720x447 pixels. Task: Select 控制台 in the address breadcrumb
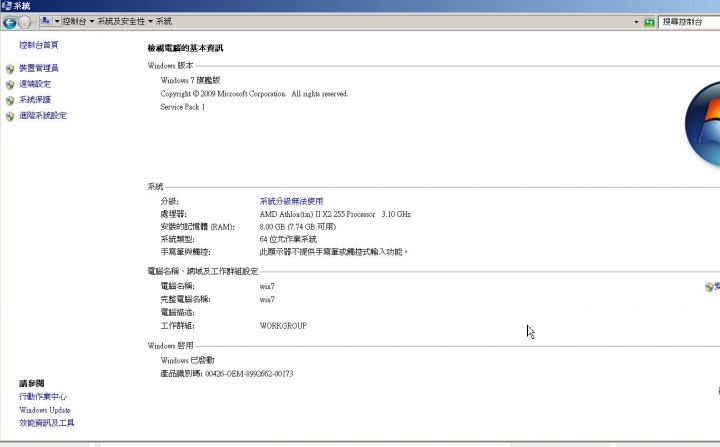point(74,21)
